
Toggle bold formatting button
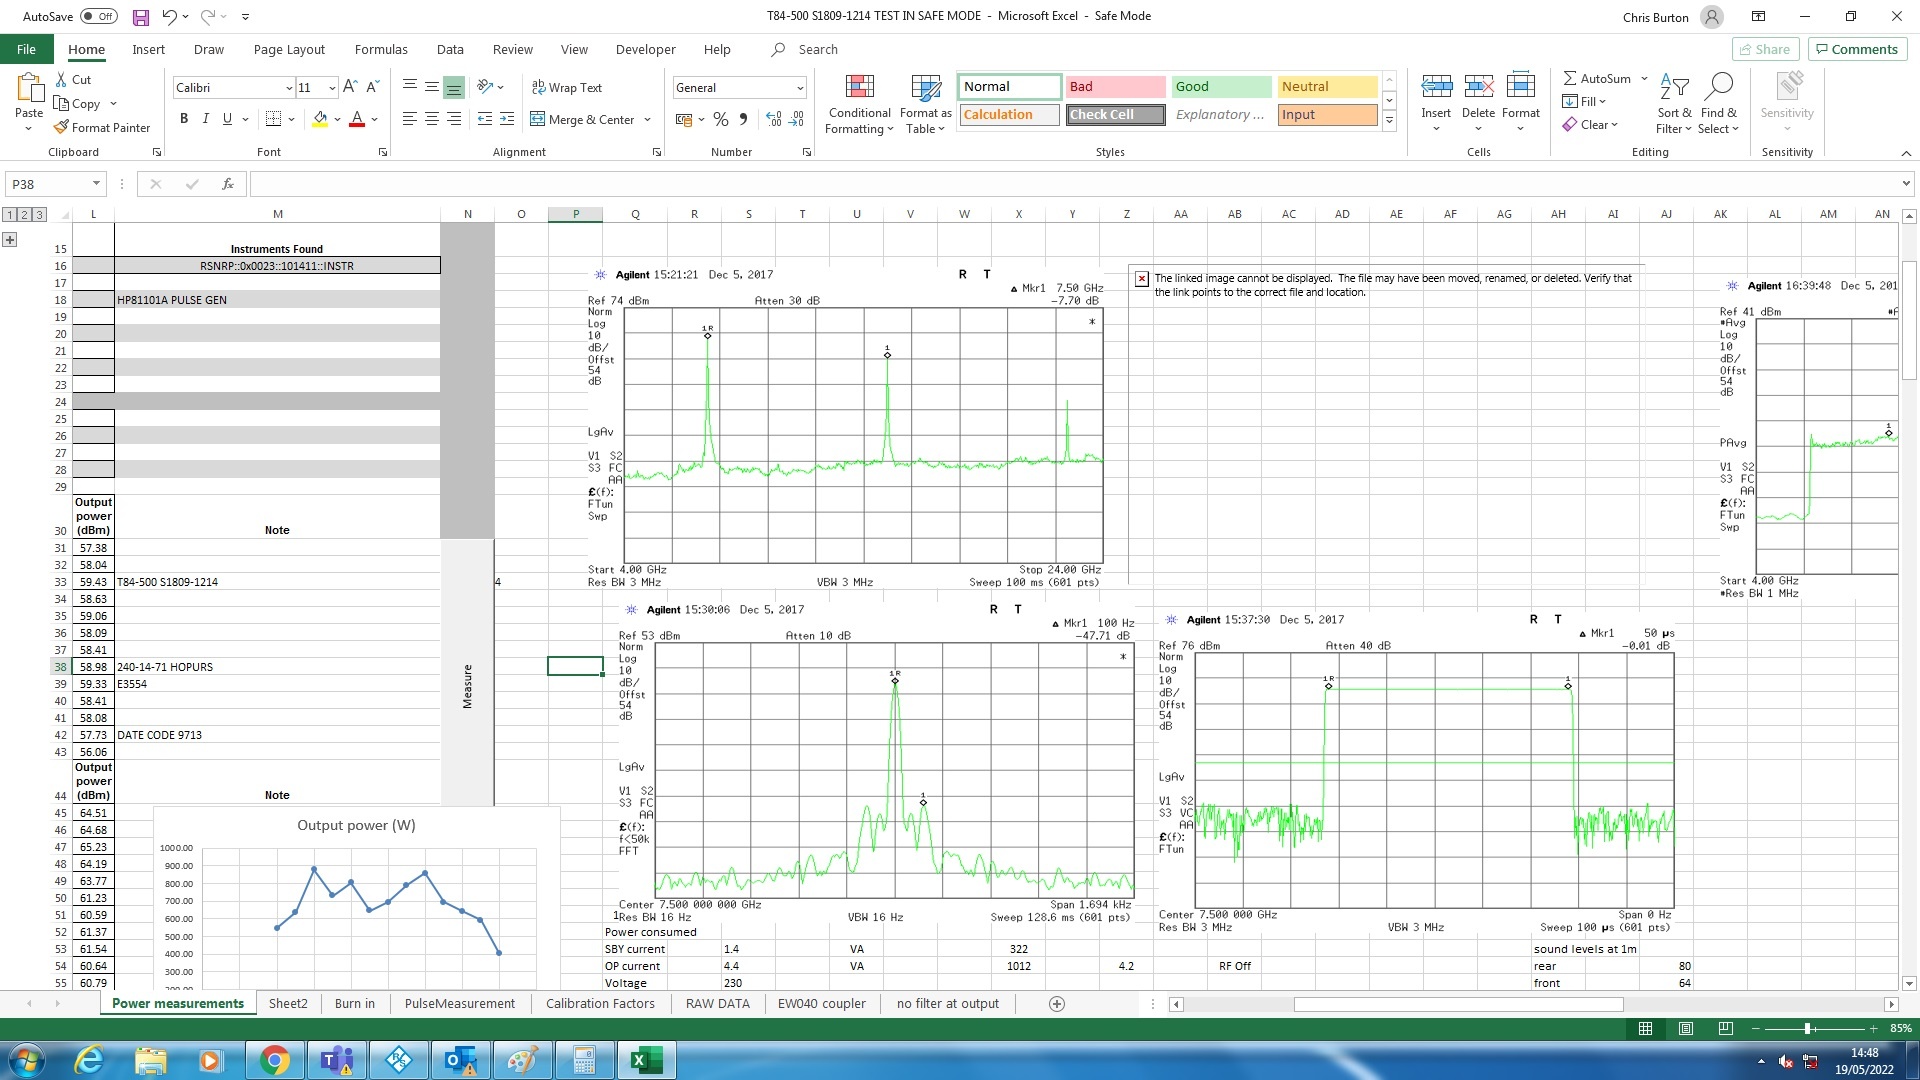pos(184,119)
